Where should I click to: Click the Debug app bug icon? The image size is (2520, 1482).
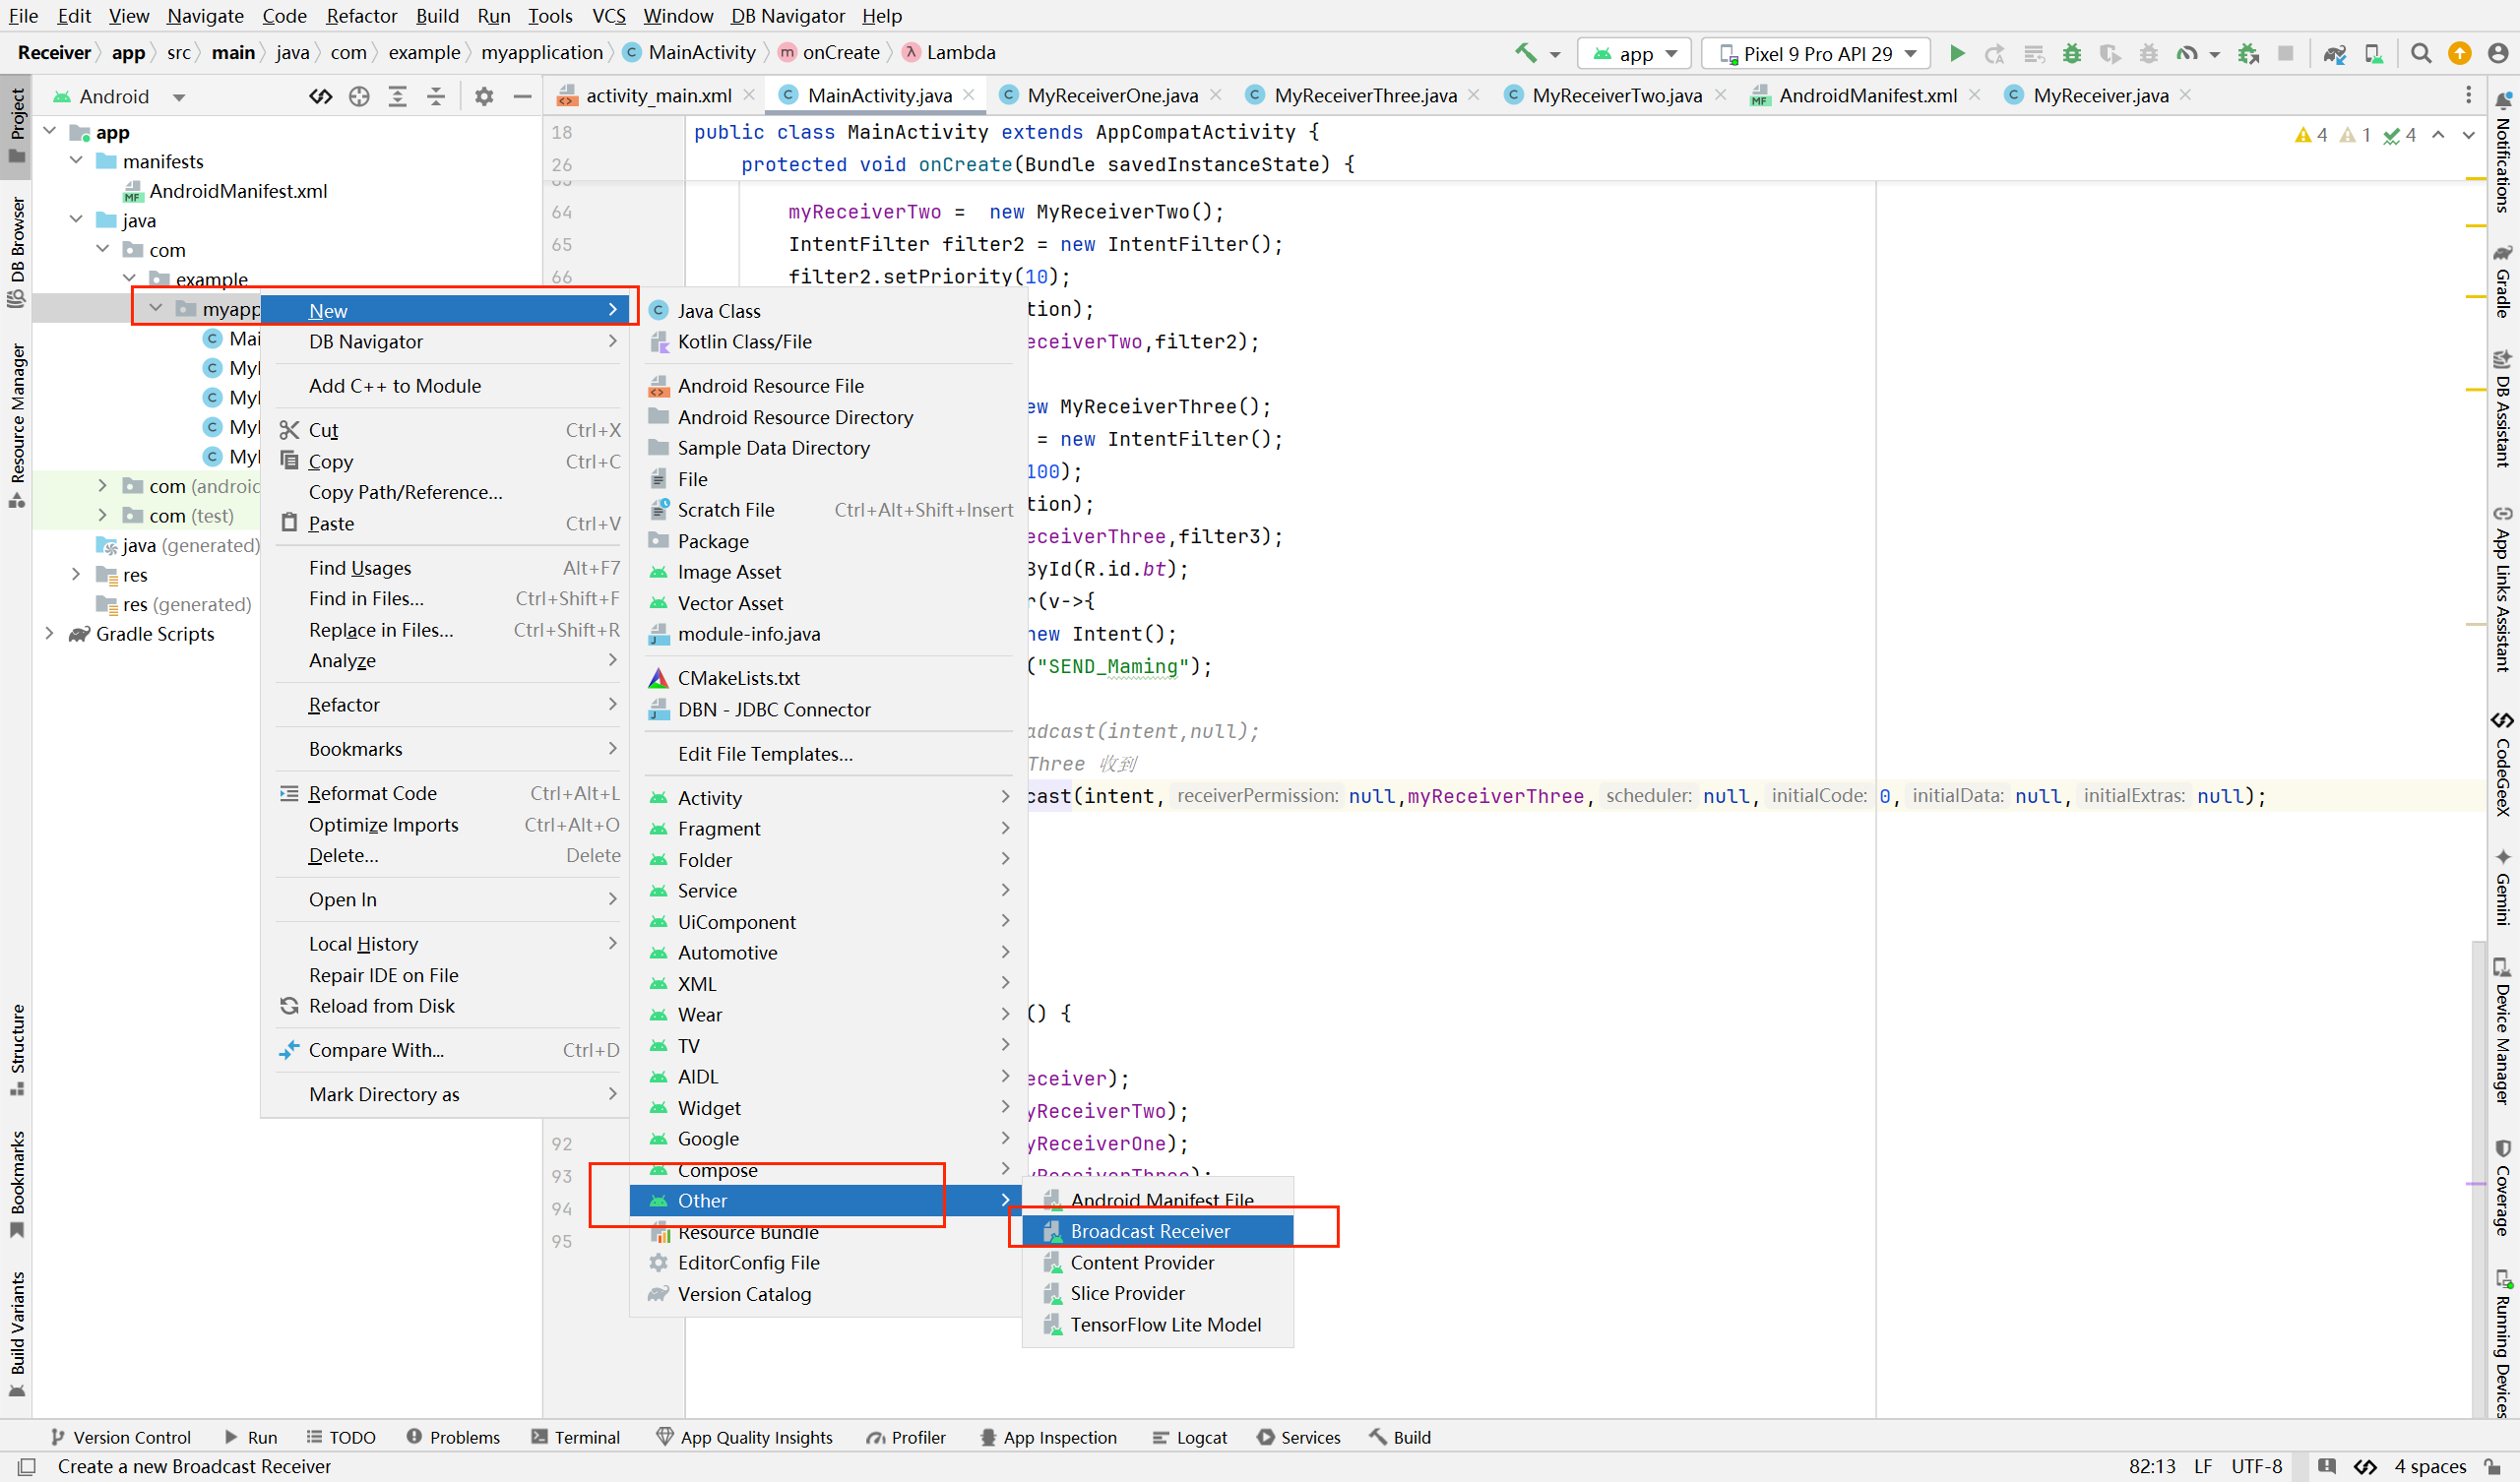point(2072,53)
